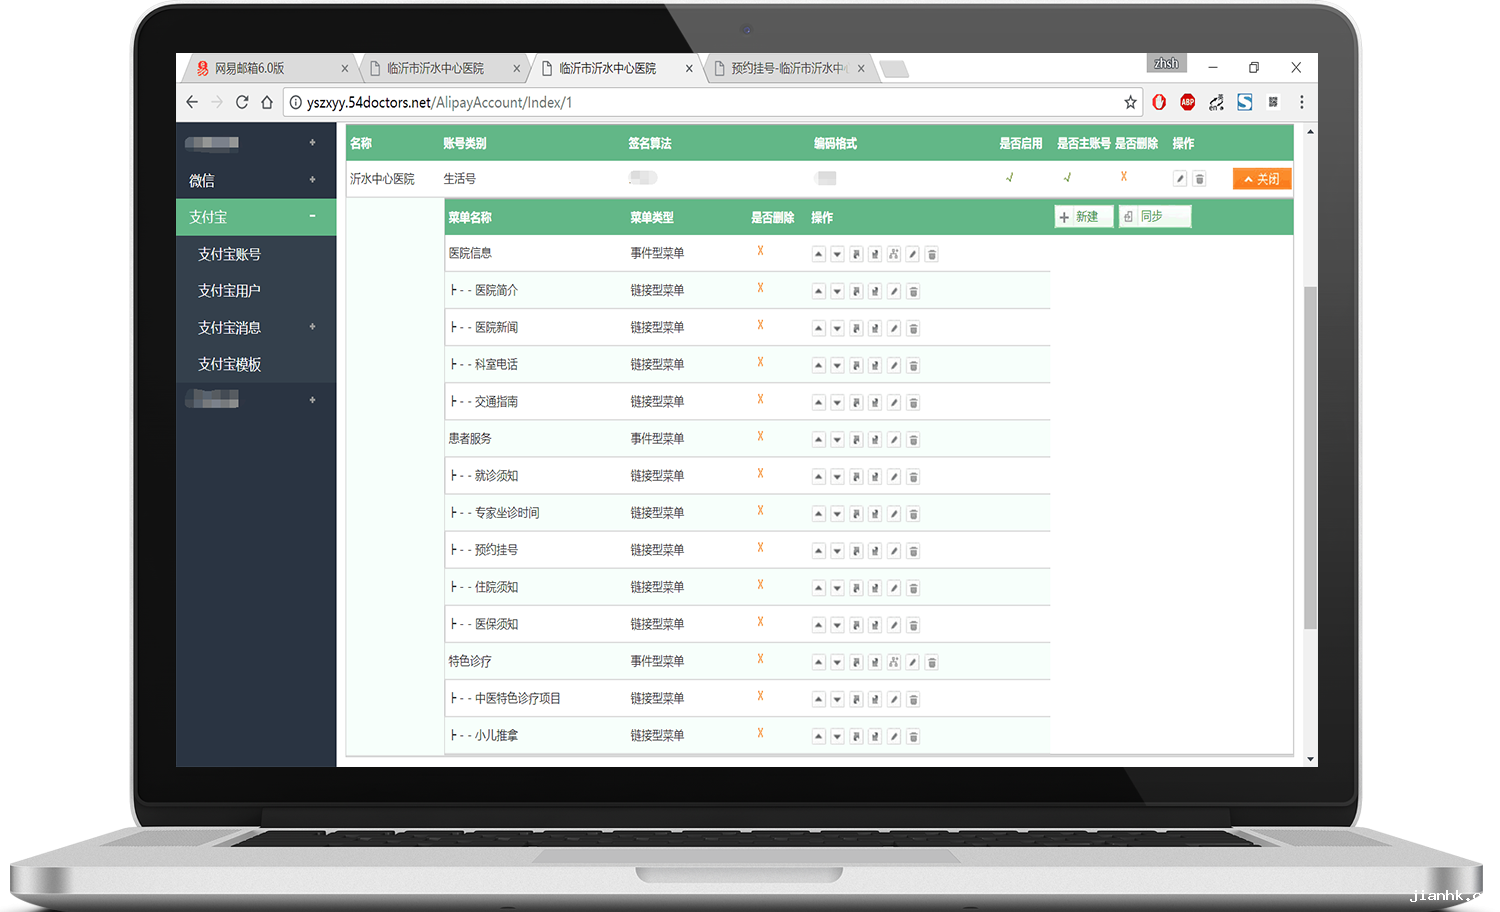
Task: Switch to the 预约挂号 browser tab
Action: [x=787, y=68]
